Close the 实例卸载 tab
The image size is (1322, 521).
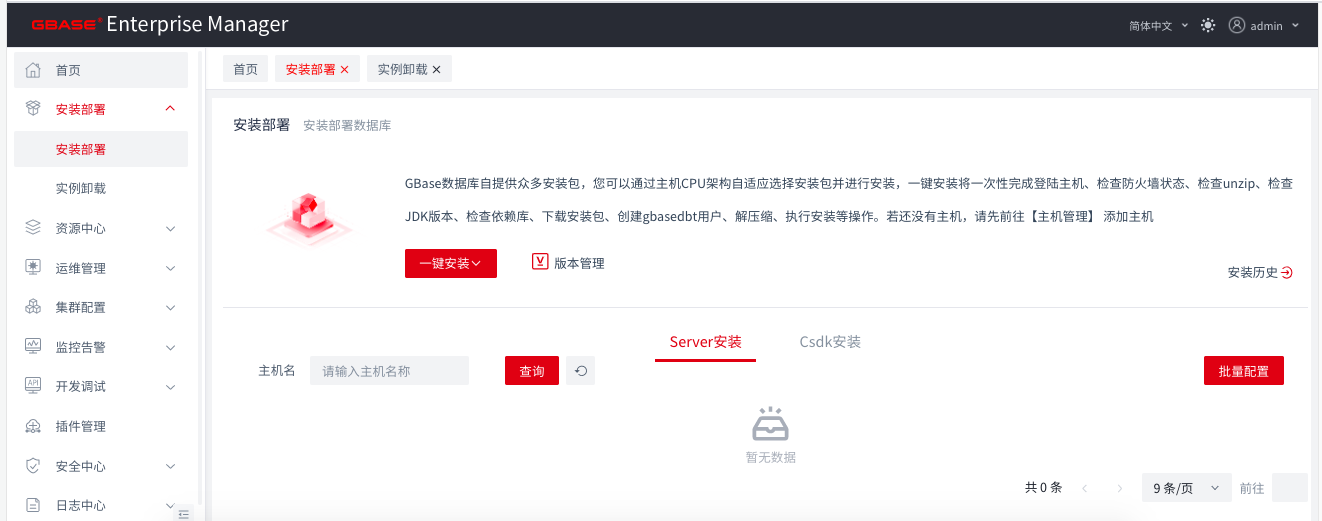click(436, 70)
